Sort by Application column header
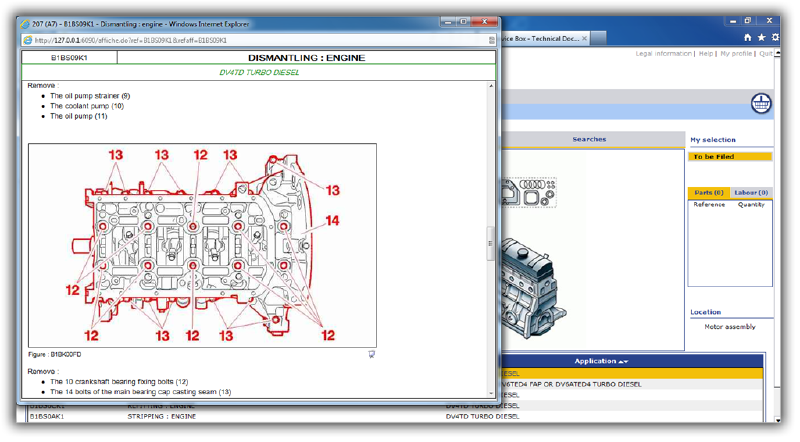The height and width of the screenshot is (442, 800). pyautogui.click(x=601, y=361)
